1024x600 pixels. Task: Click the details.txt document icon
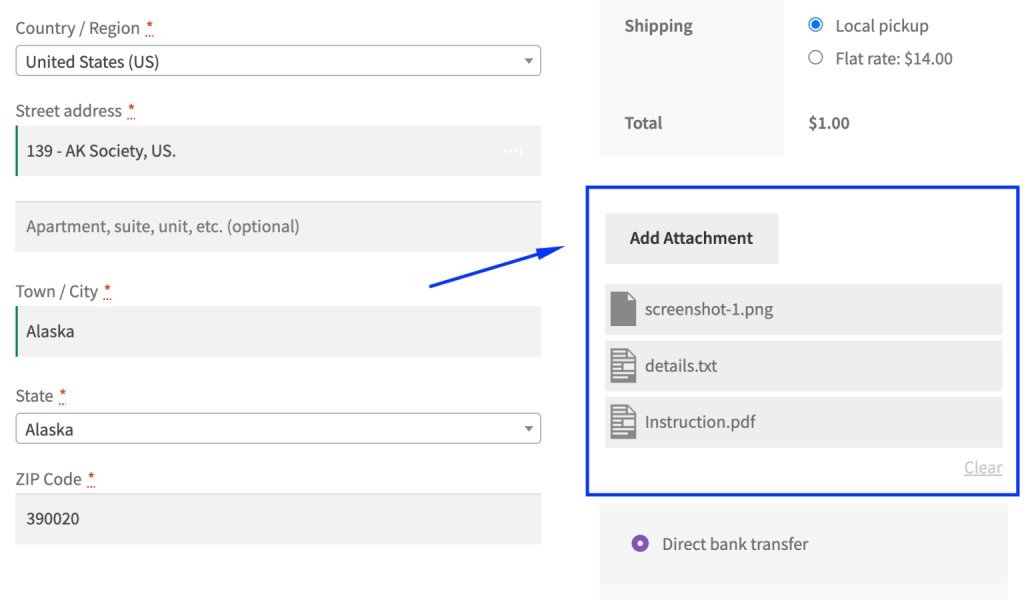tap(623, 366)
